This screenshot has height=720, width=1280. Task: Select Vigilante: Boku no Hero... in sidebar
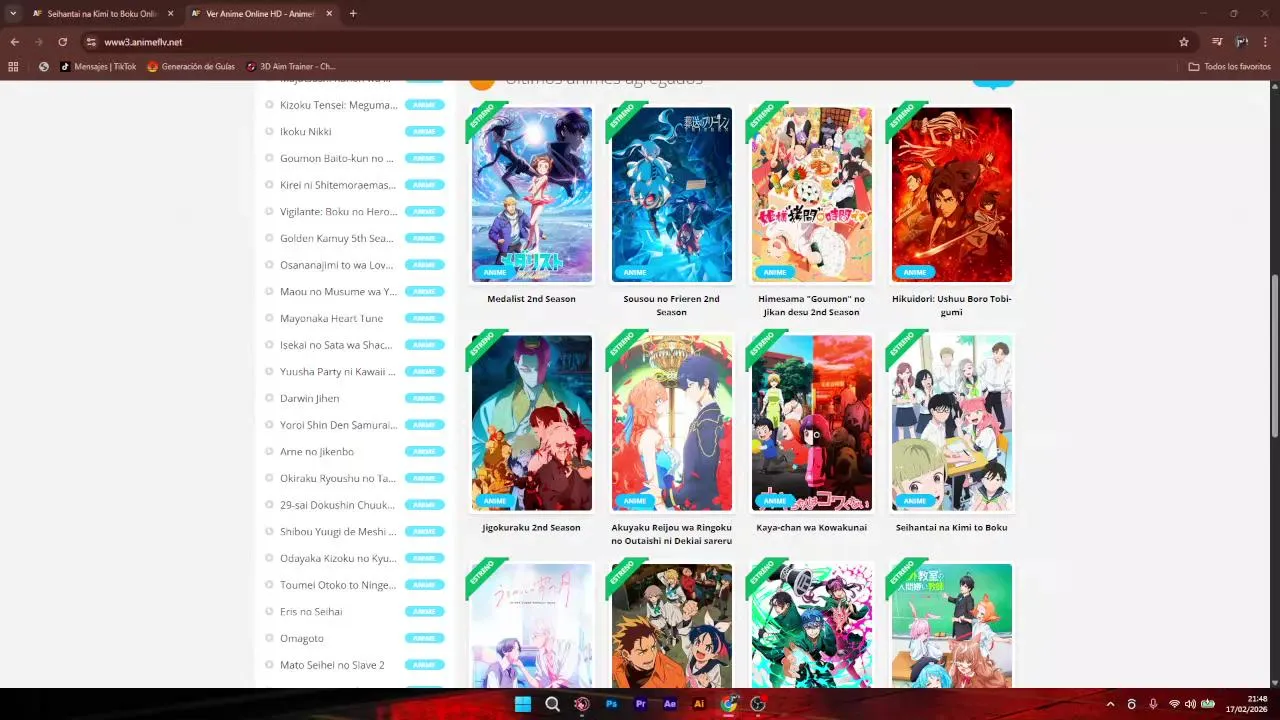point(339,212)
